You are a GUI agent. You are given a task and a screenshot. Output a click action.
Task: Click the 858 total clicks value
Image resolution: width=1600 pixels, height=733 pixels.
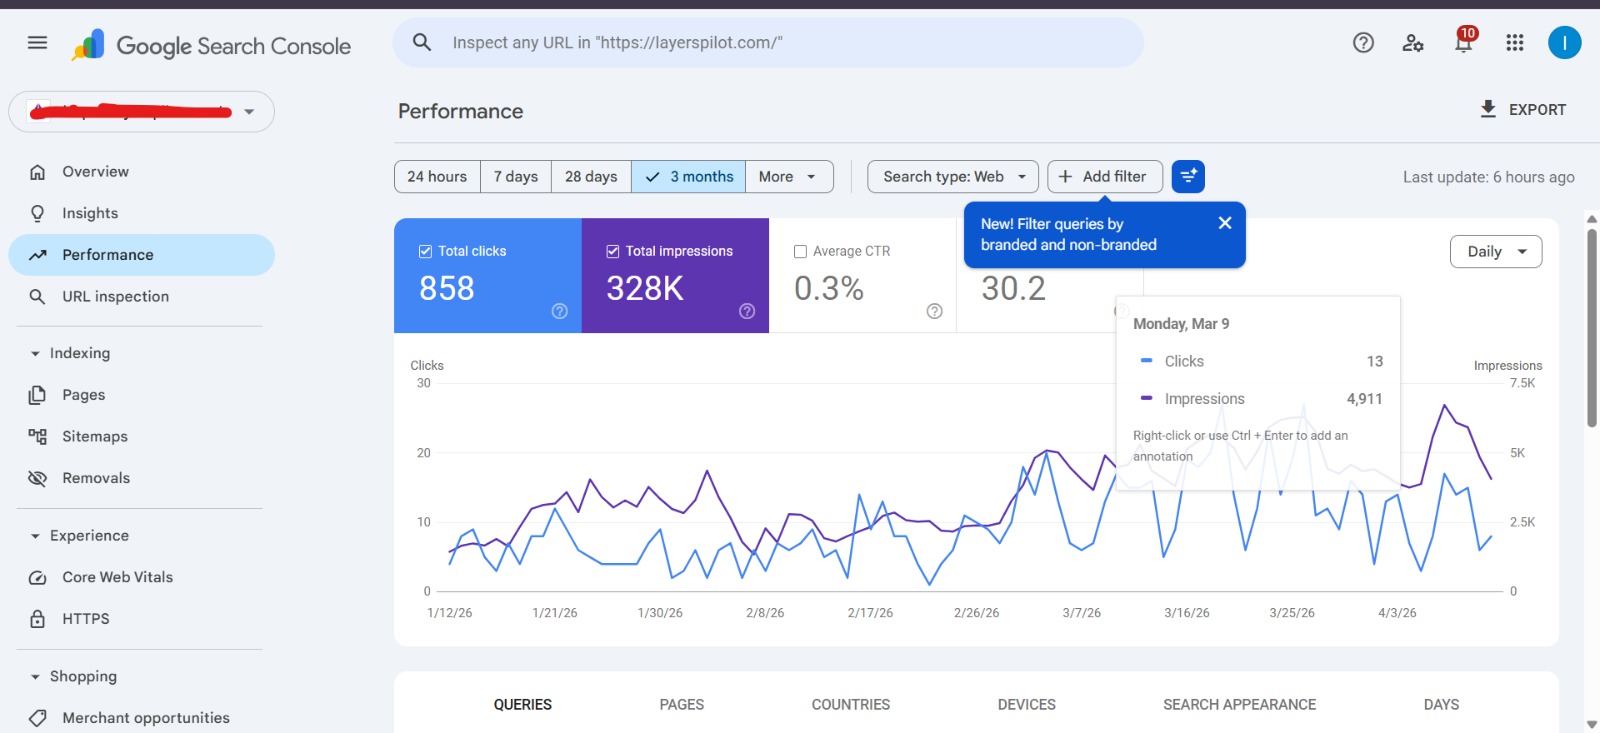[447, 288]
